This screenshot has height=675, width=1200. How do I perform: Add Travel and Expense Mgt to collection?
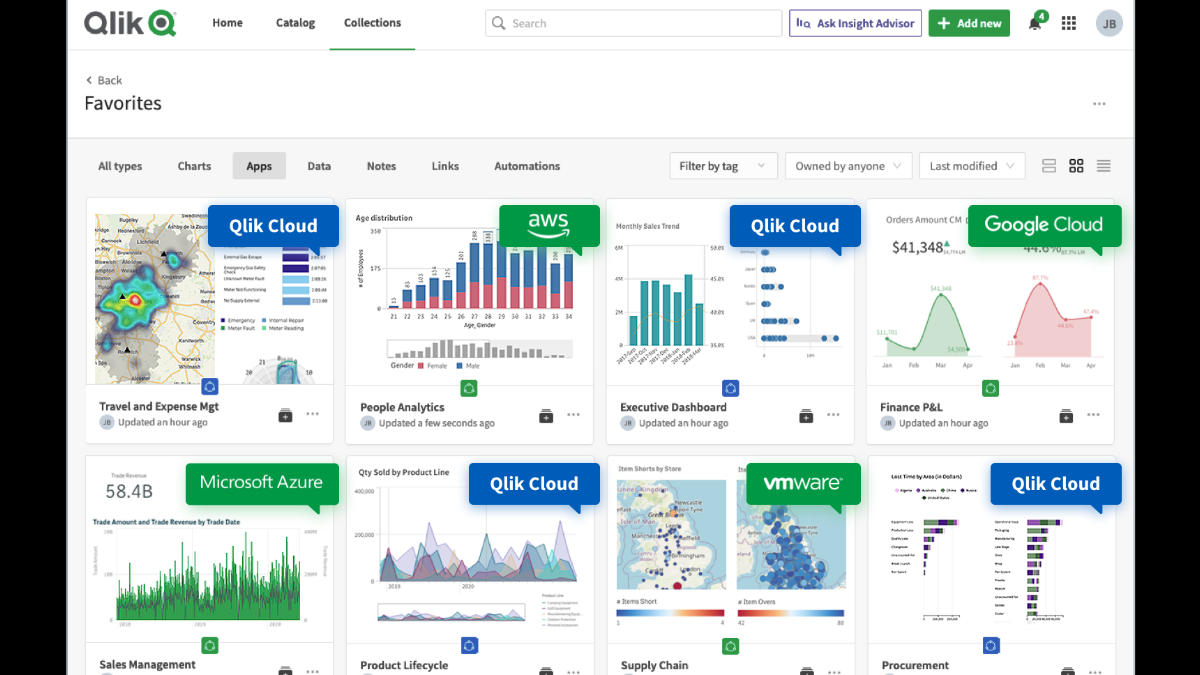pyautogui.click(x=285, y=415)
